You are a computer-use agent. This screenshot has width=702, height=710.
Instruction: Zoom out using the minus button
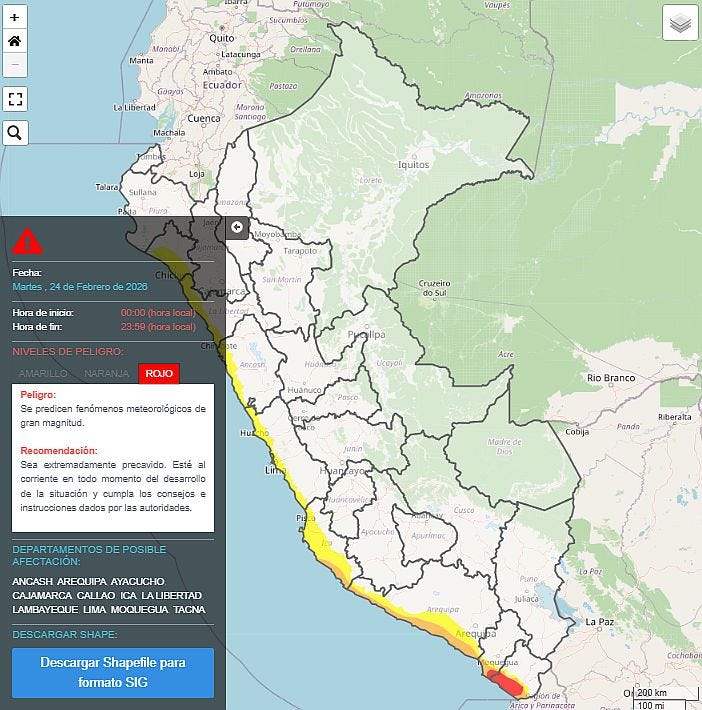coord(15,65)
